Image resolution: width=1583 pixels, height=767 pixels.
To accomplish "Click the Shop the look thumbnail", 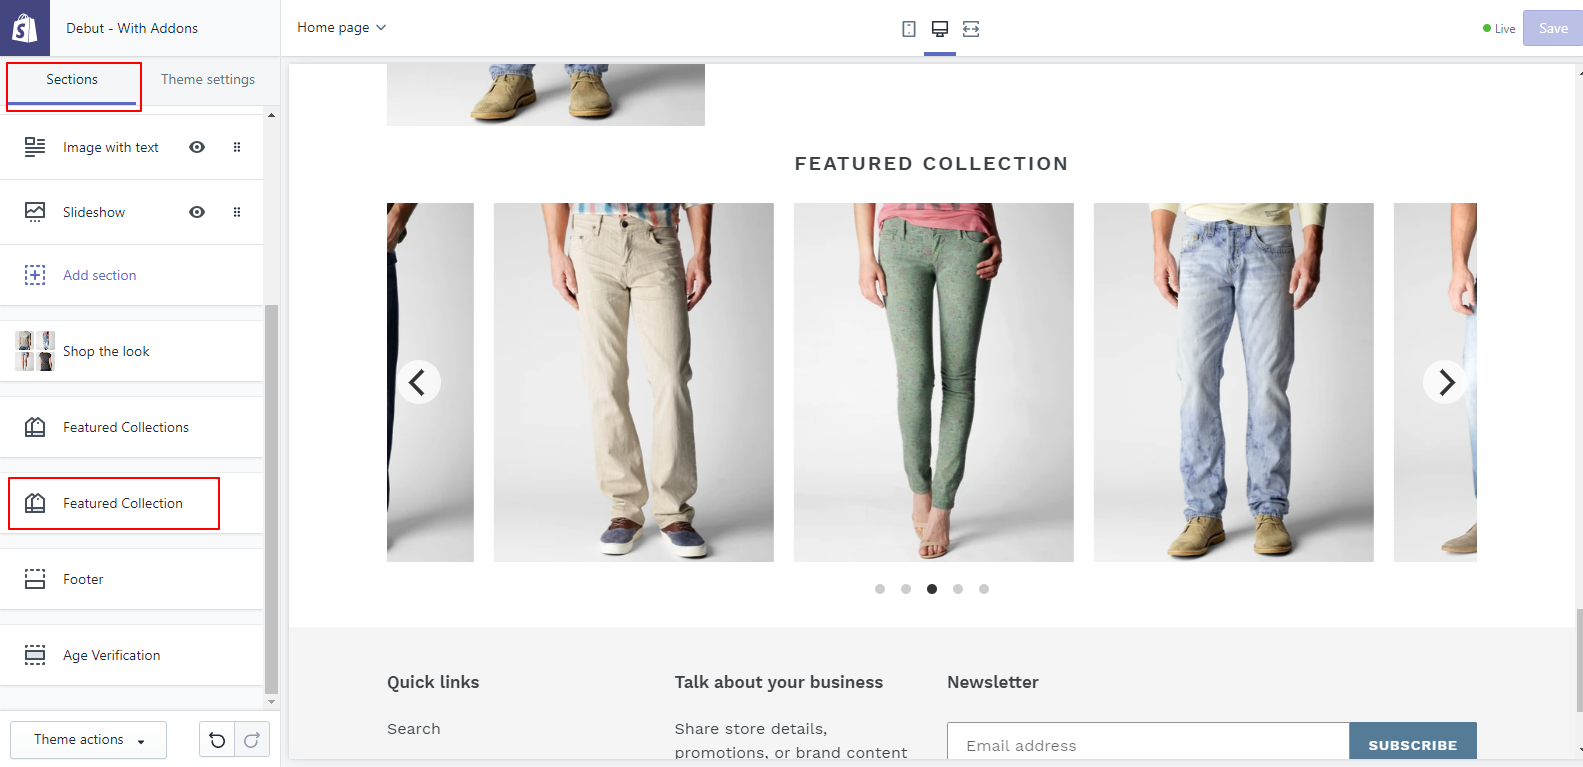I will tap(35, 351).
